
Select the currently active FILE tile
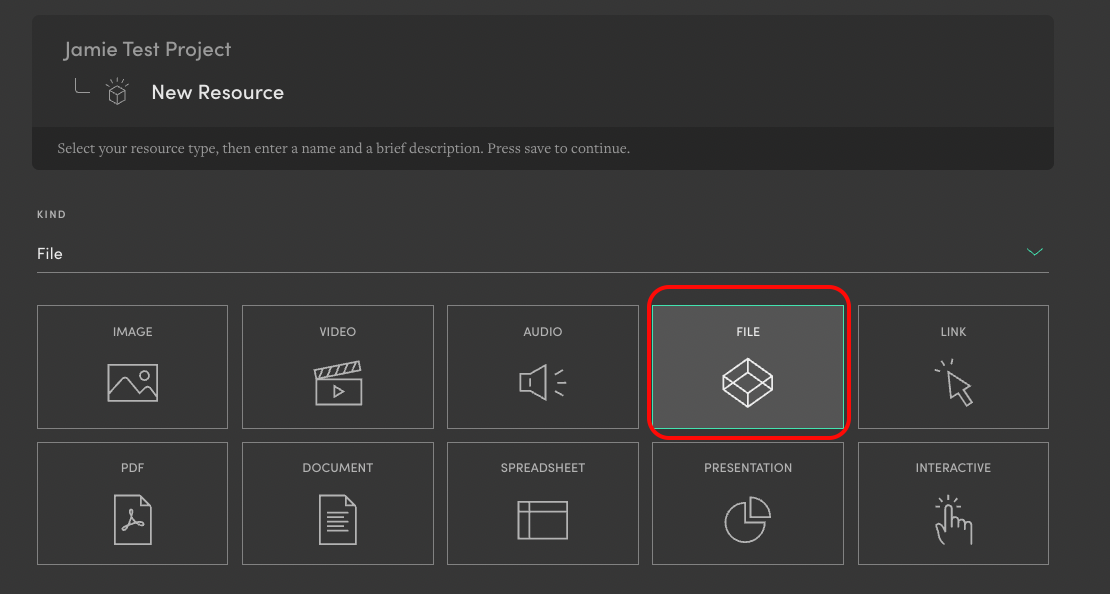click(x=747, y=366)
